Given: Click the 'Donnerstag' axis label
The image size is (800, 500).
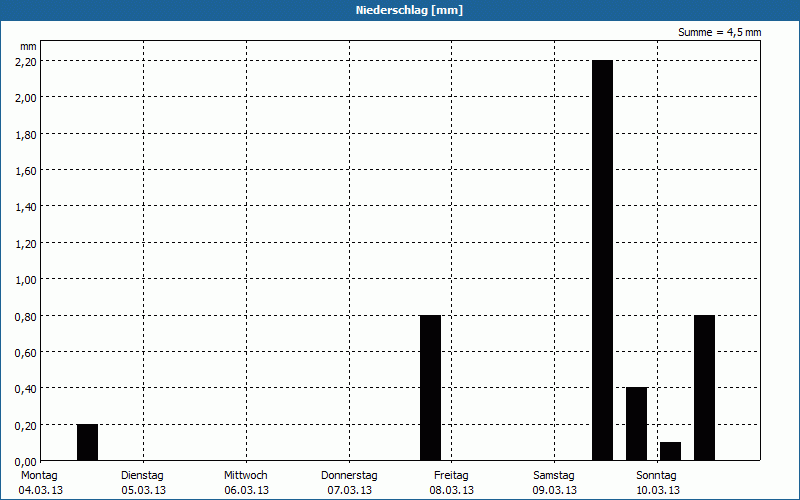Looking at the screenshot, I should [x=349, y=476].
